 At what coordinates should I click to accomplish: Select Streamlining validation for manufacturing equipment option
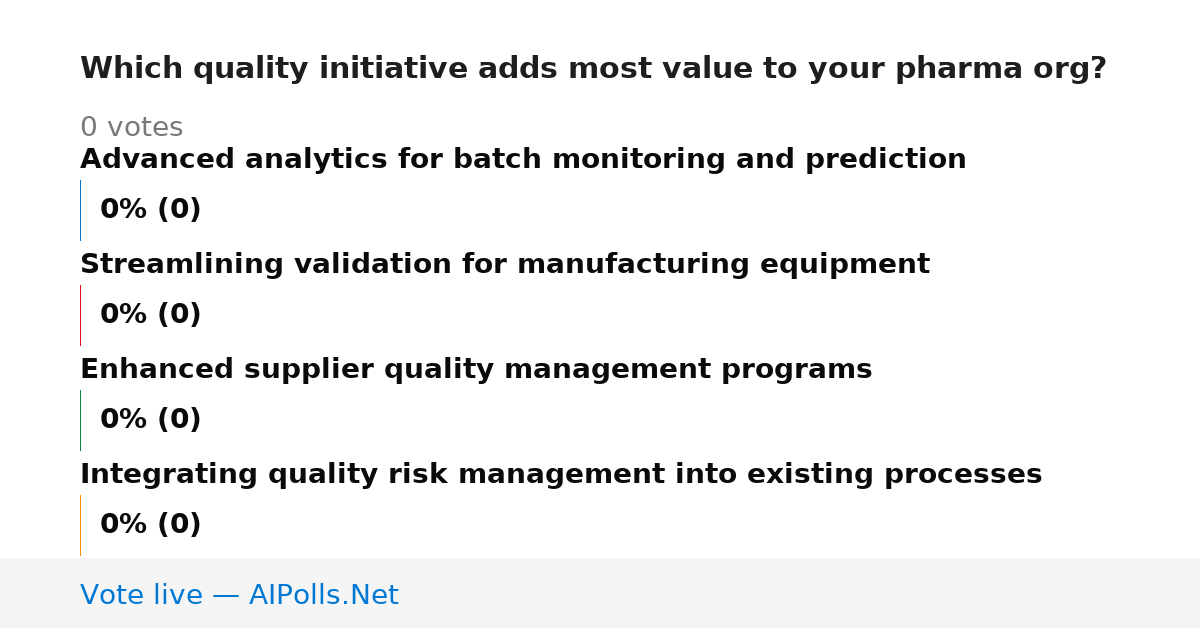[x=505, y=265]
